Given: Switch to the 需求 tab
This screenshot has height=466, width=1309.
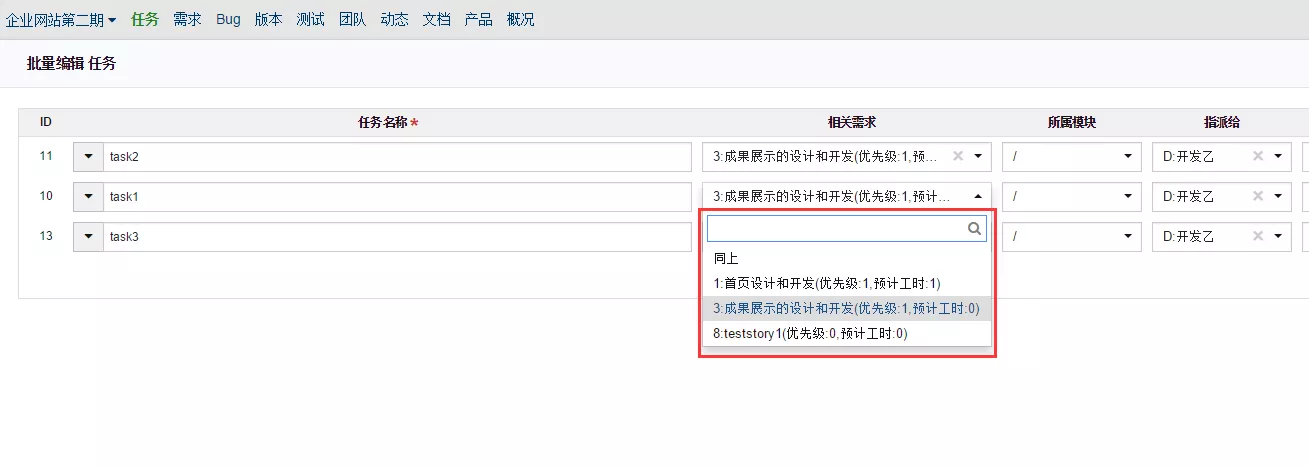Looking at the screenshot, I should (x=187, y=19).
